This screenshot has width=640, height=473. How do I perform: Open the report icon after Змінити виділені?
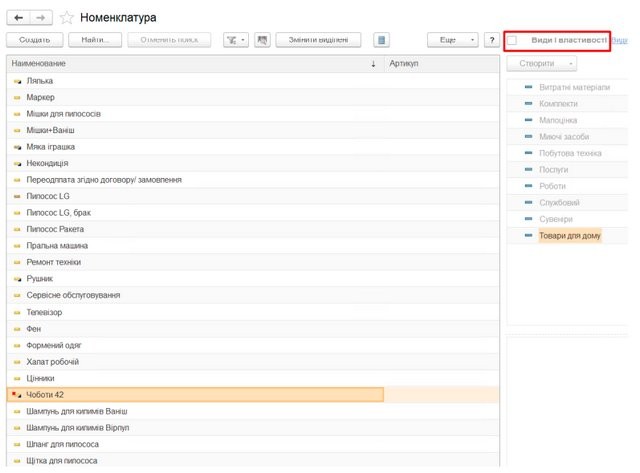381,40
